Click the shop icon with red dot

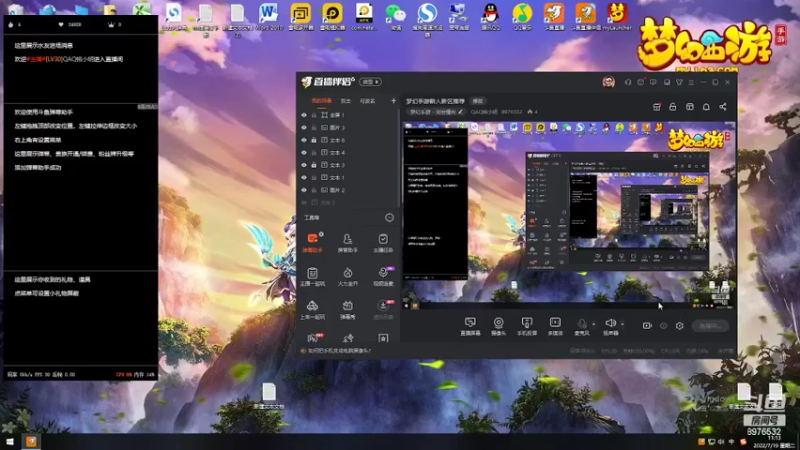[x=657, y=107]
